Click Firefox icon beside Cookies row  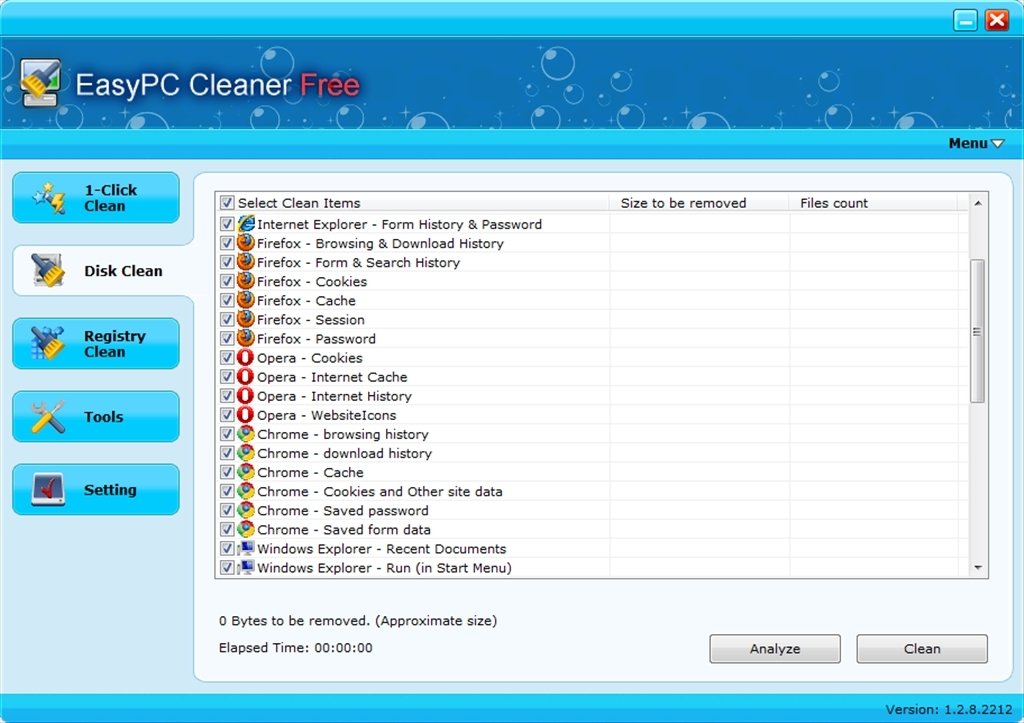pyautogui.click(x=246, y=281)
